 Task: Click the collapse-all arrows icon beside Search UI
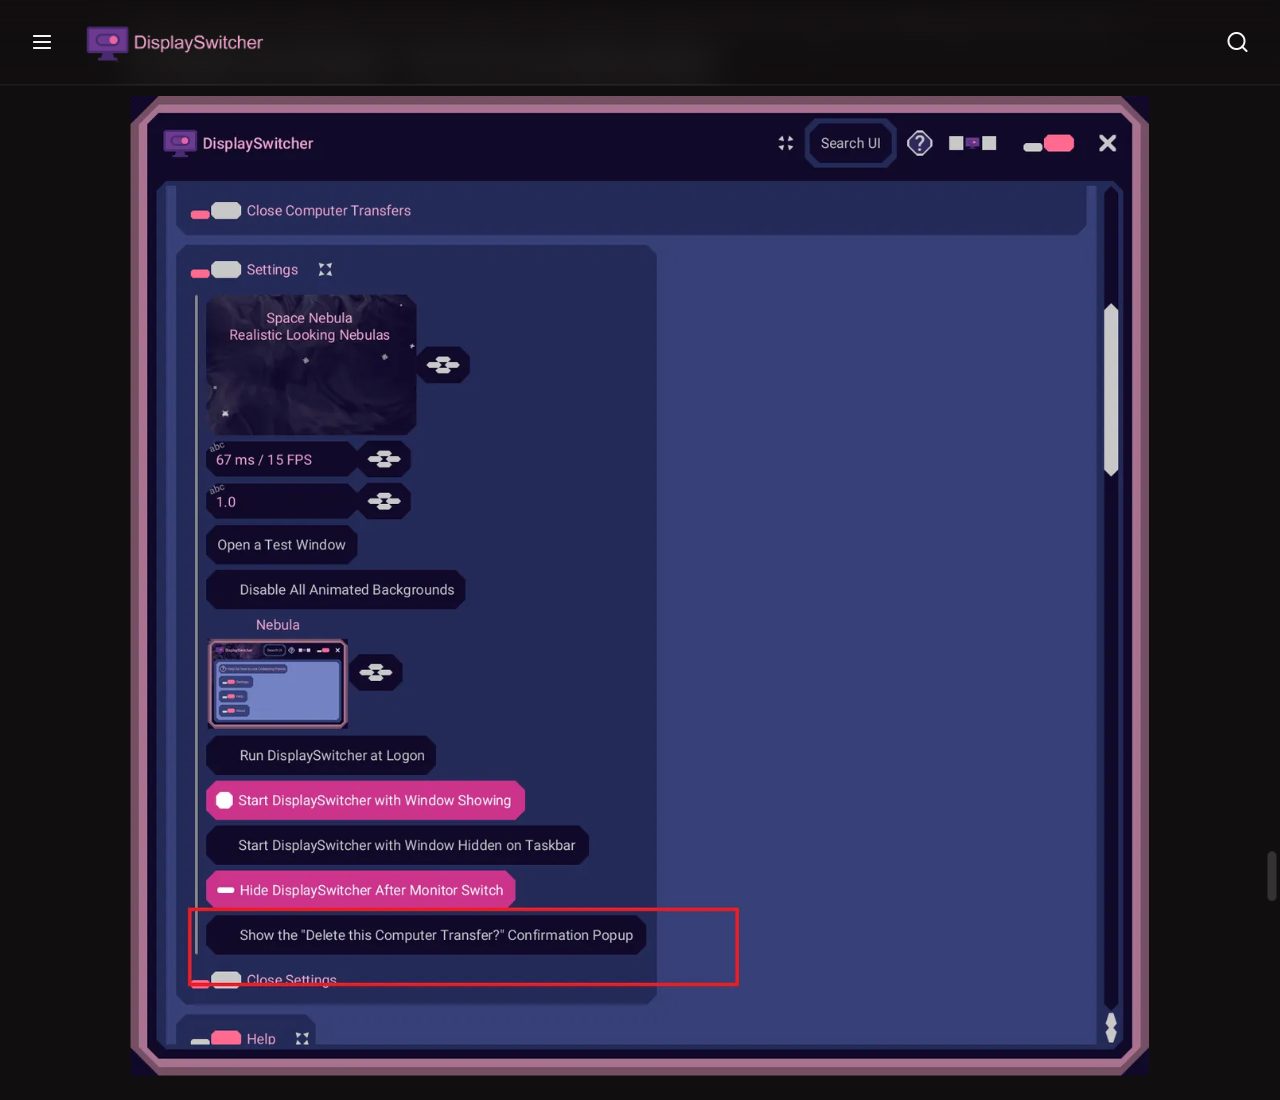coord(786,144)
